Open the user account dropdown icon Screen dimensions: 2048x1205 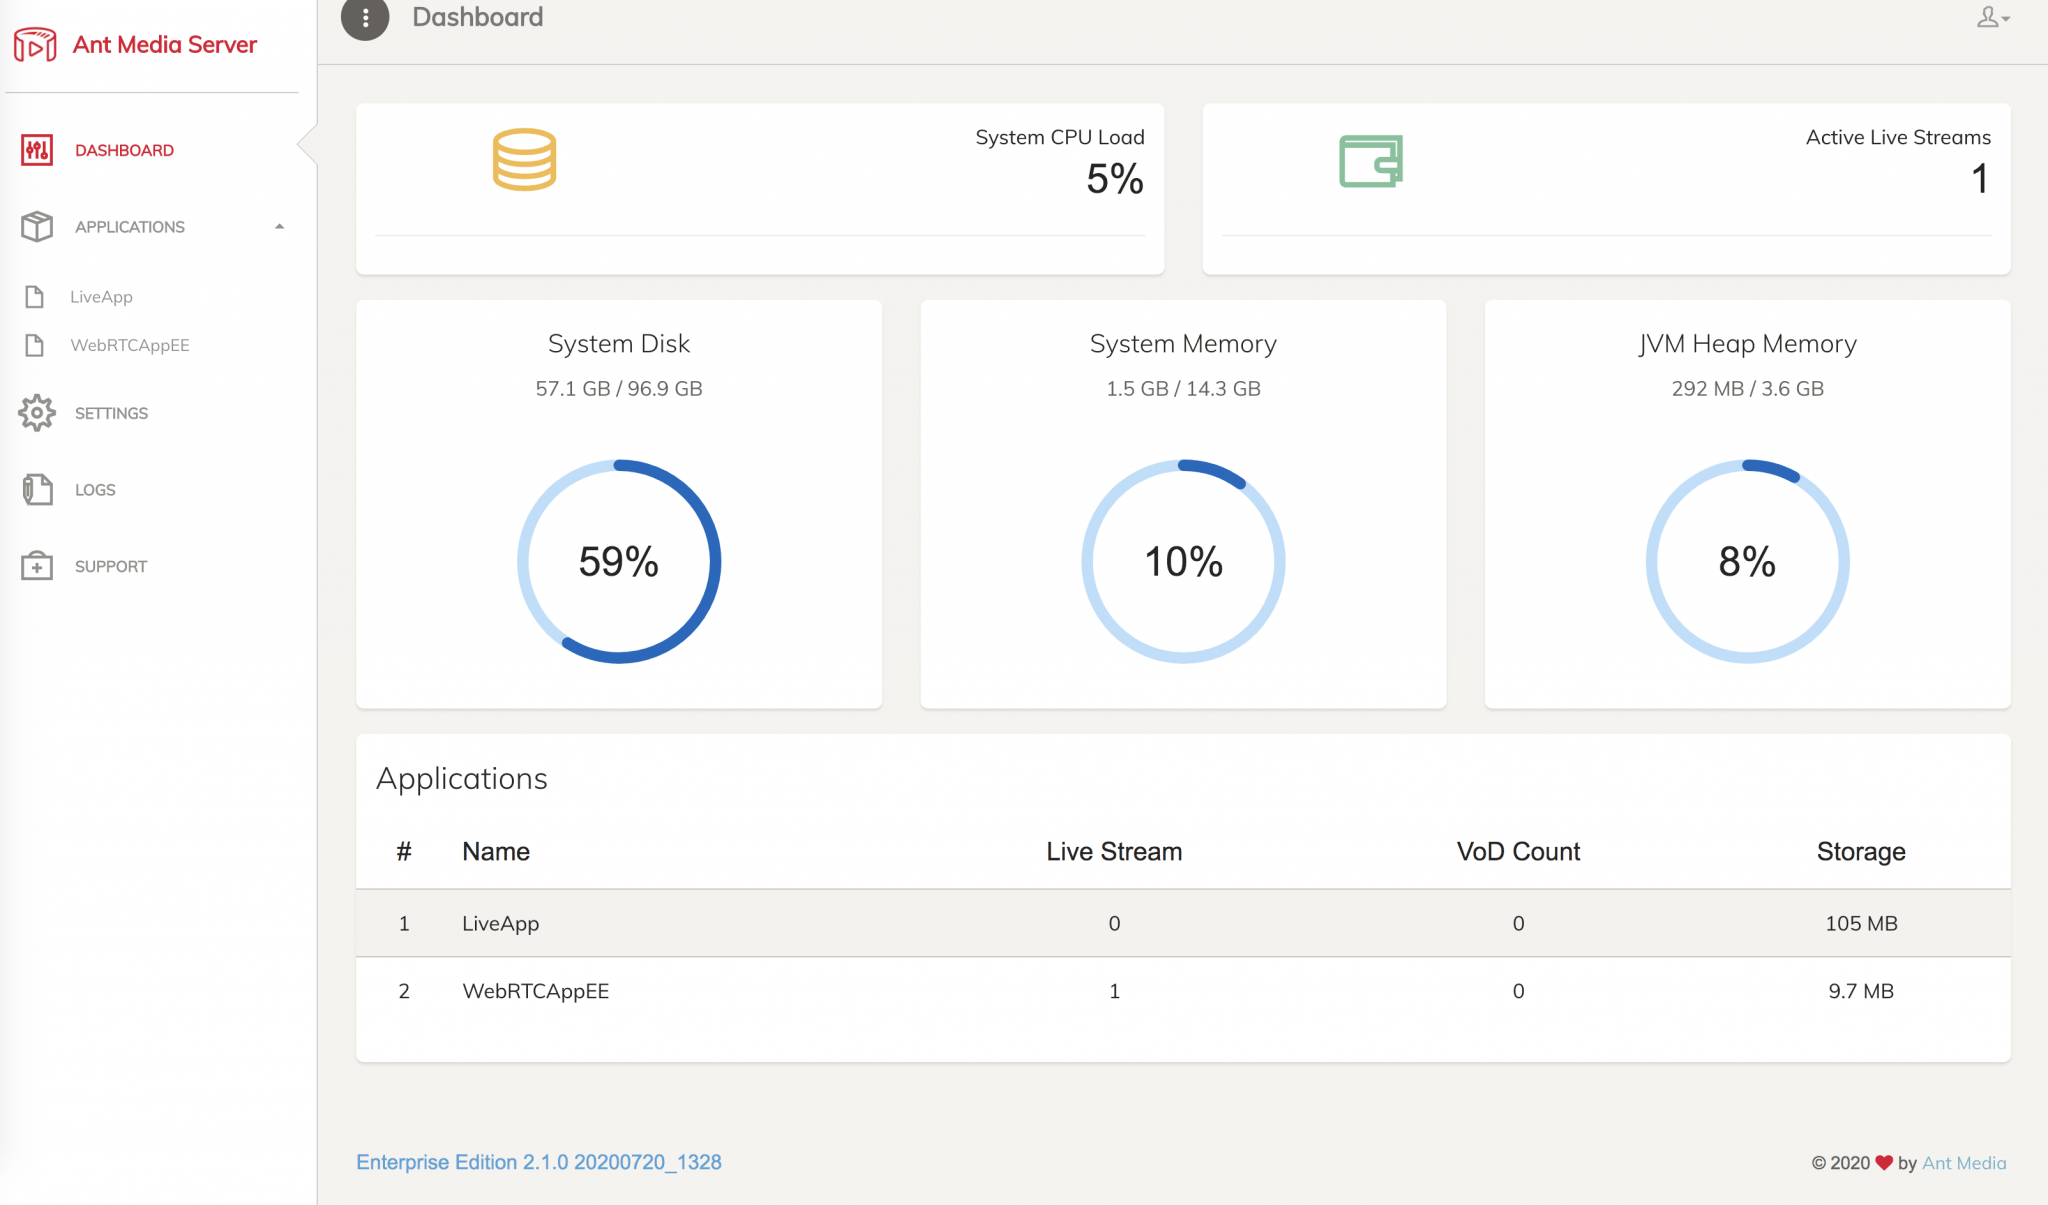[x=1992, y=17]
